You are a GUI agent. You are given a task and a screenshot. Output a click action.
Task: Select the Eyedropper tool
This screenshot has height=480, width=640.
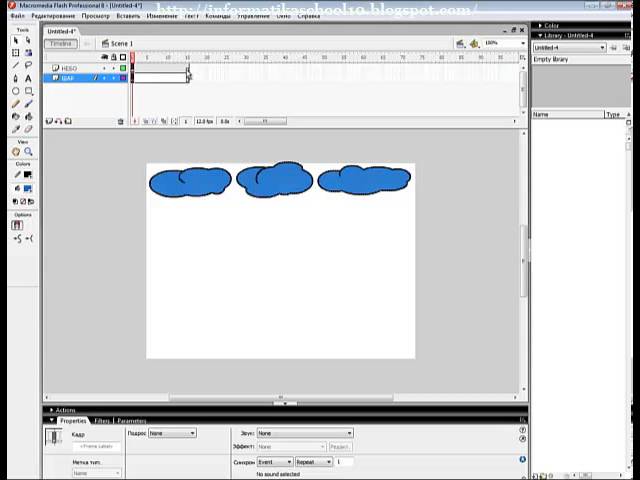click(16, 129)
